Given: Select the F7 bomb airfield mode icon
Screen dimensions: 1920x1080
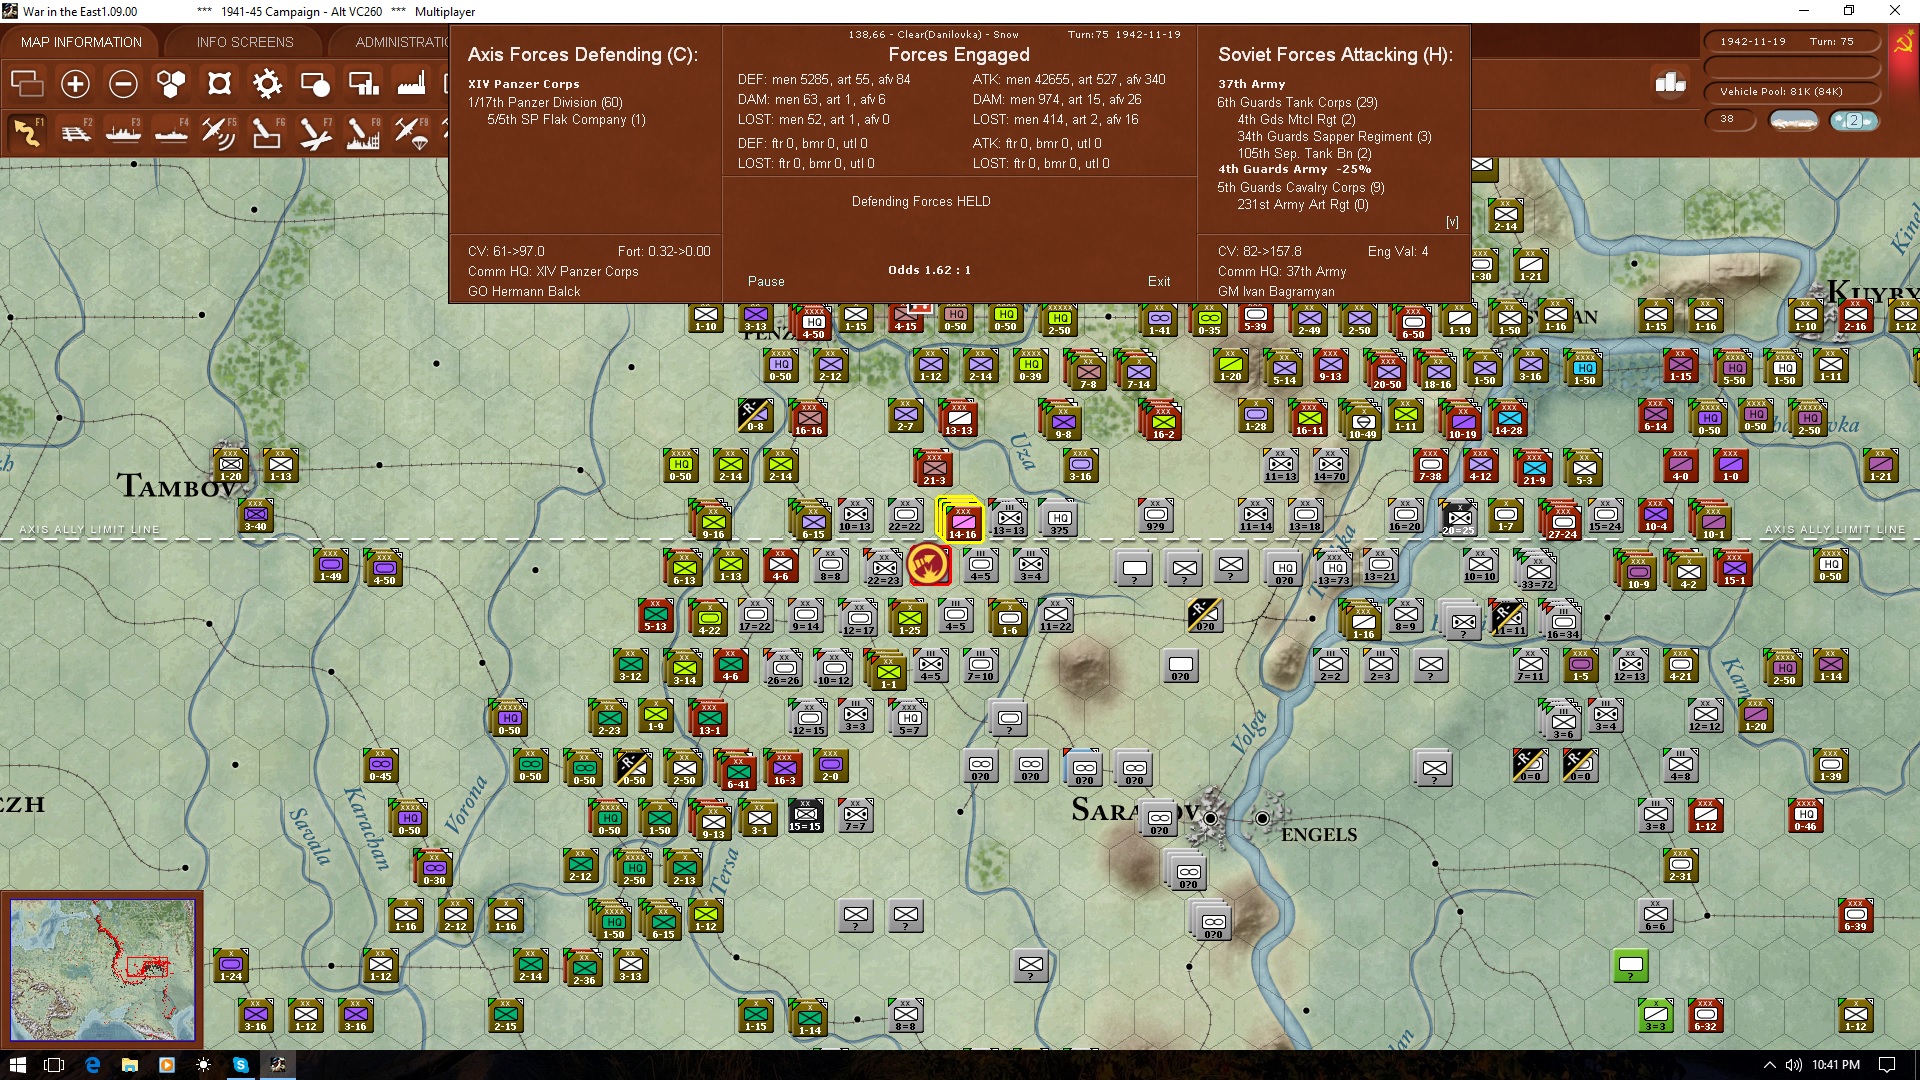Looking at the screenshot, I should click(x=315, y=132).
